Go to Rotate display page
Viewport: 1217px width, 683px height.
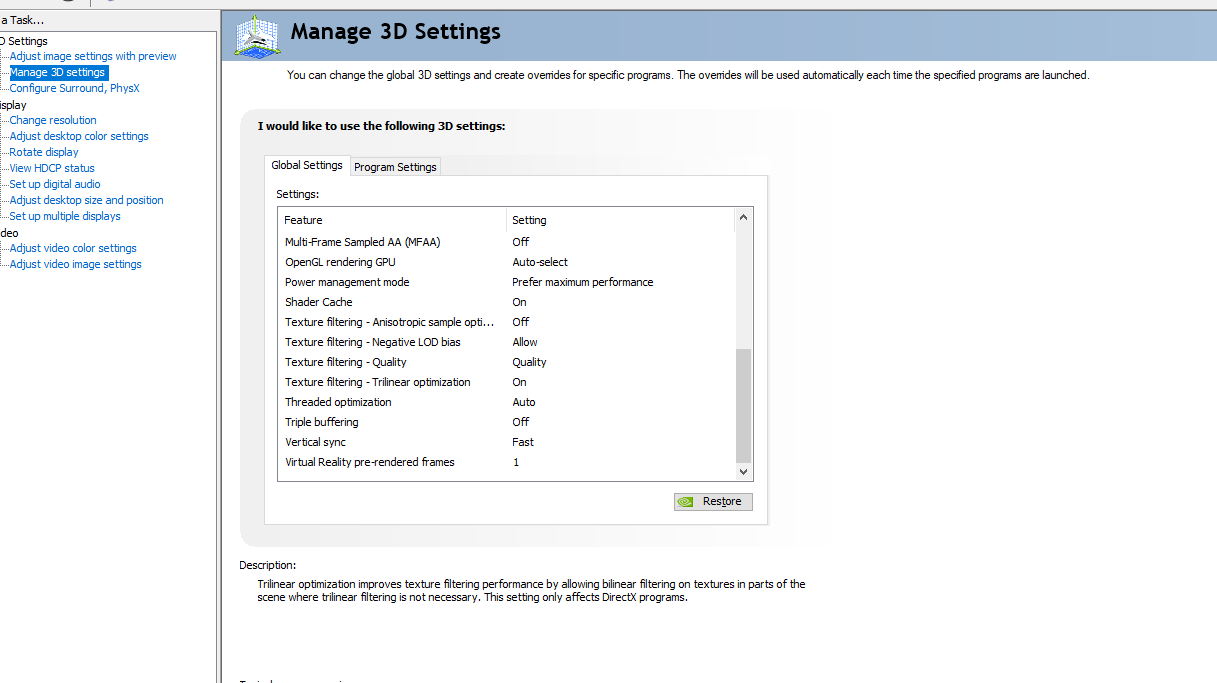click(44, 152)
